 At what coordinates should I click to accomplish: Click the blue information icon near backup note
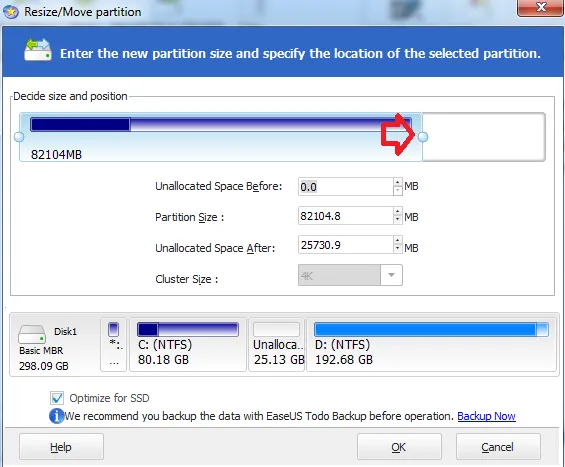(x=56, y=416)
